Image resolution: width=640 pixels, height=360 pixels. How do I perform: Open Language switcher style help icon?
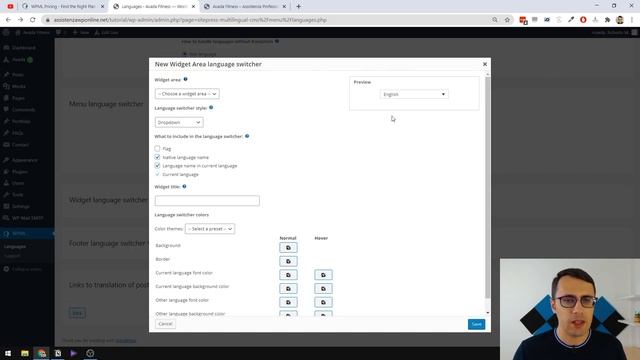click(211, 108)
